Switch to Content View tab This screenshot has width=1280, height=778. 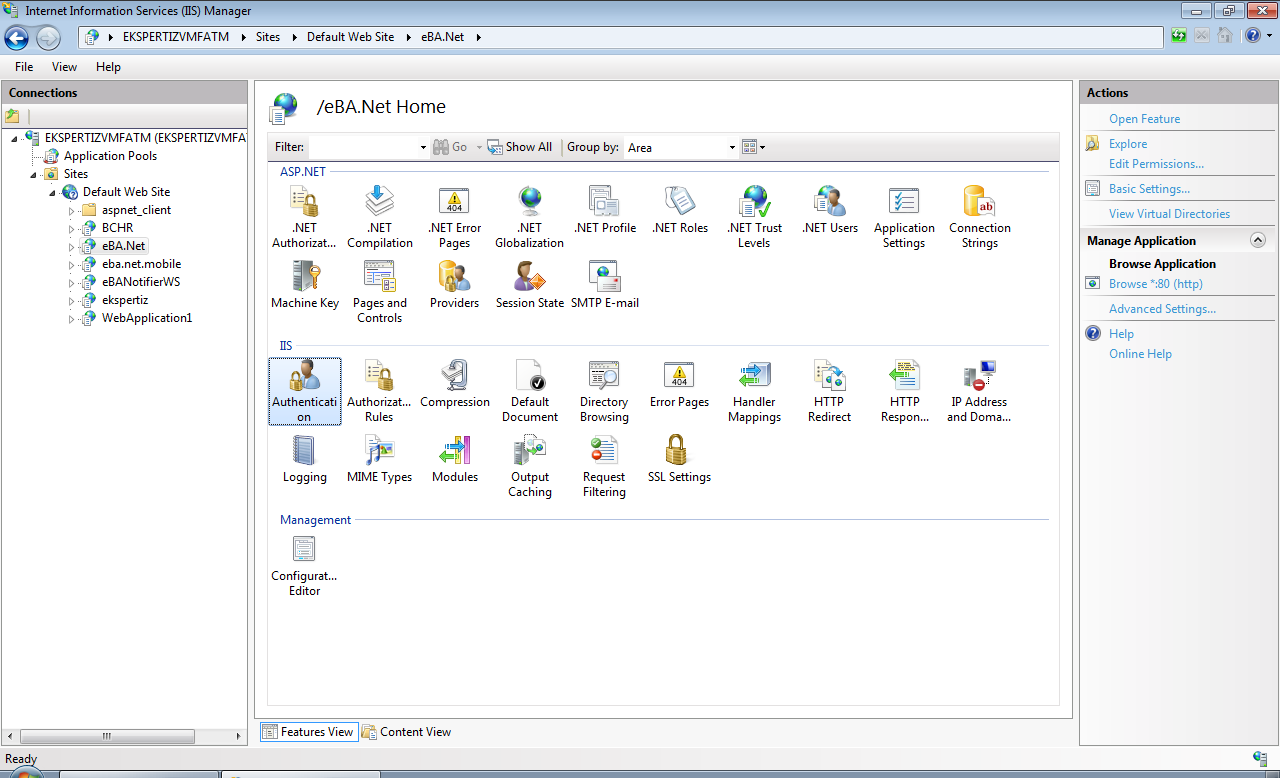[407, 732]
